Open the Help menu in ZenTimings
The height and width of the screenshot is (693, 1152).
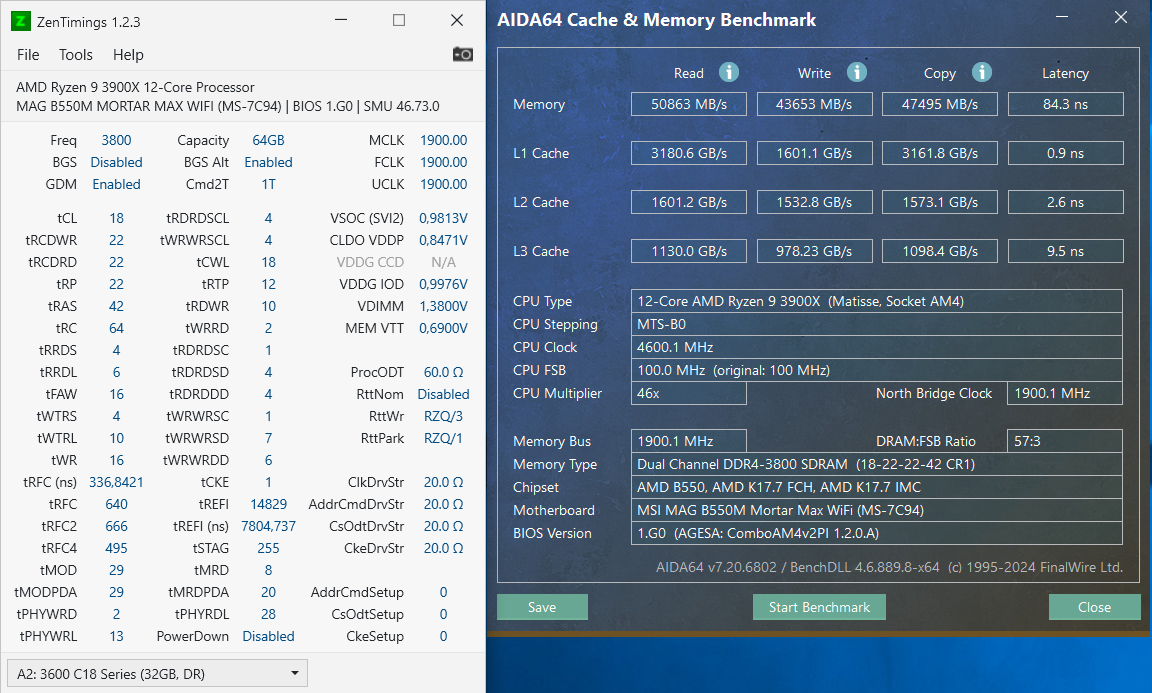pyautogui.click(x=128, y=54)
